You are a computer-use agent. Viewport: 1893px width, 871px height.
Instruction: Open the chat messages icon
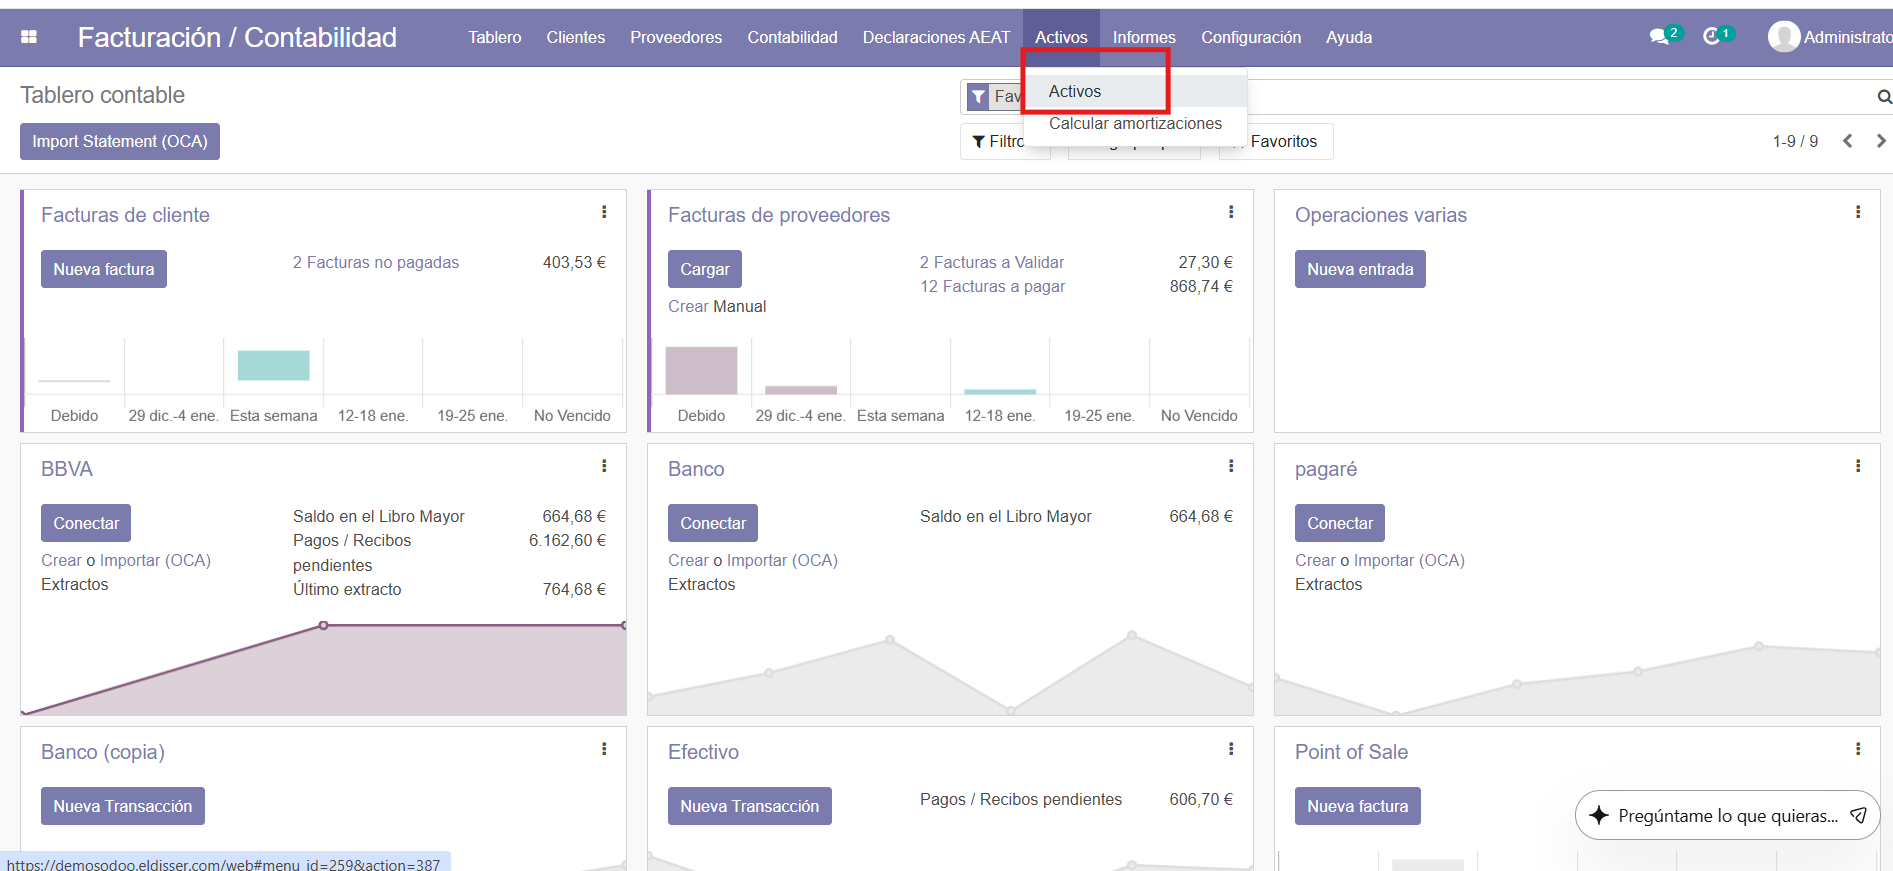(1659, 37)
